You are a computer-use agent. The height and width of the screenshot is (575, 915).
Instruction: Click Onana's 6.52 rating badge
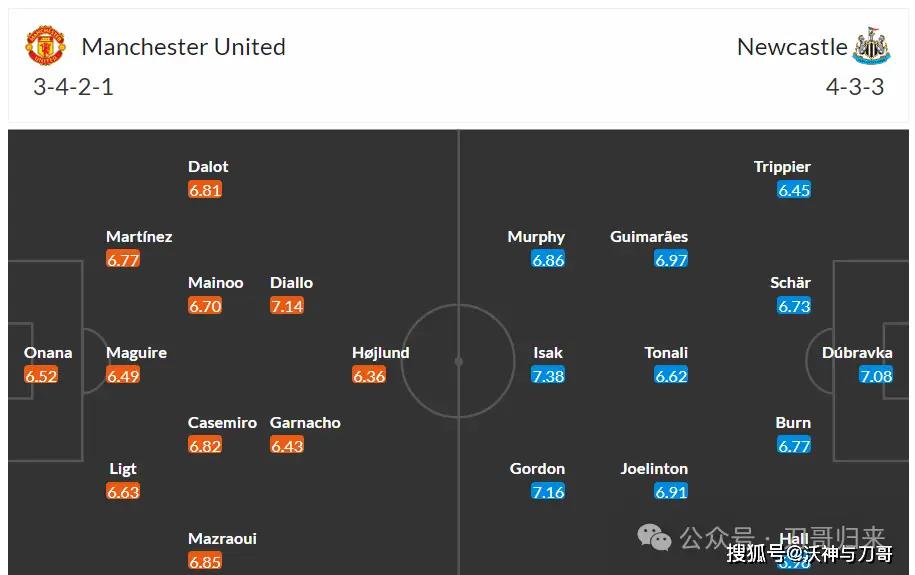tap(41, 375)
